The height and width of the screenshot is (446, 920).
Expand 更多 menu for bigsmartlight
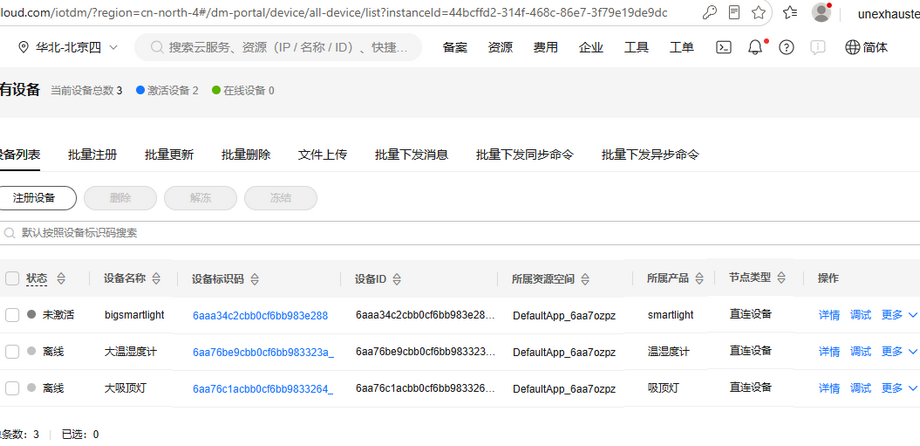[x=899, y=315]
